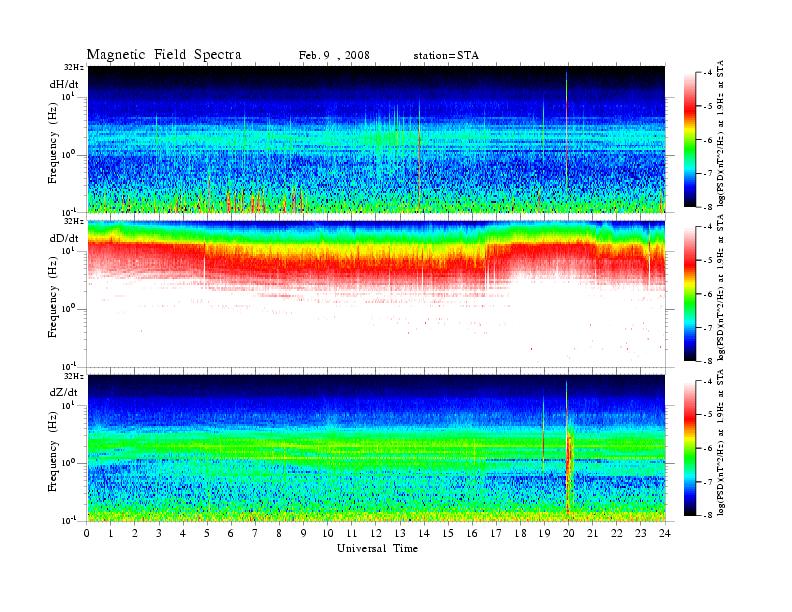Click the hour 0 tick label
The width and height of the screenshot is (792, 612).
click(x=87, y=534)
